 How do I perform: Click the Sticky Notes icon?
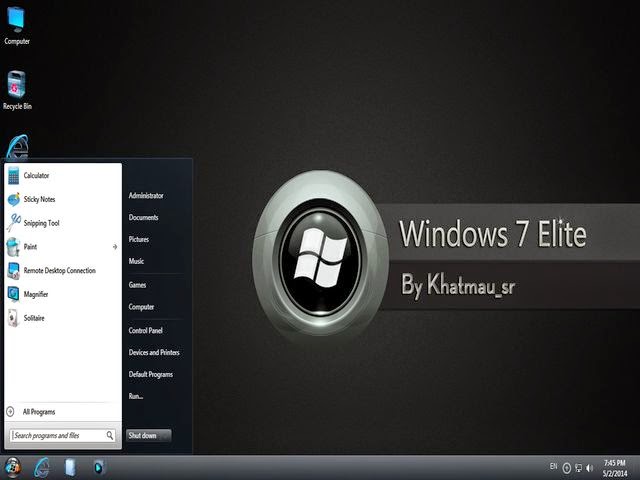(x=13, y=199)
